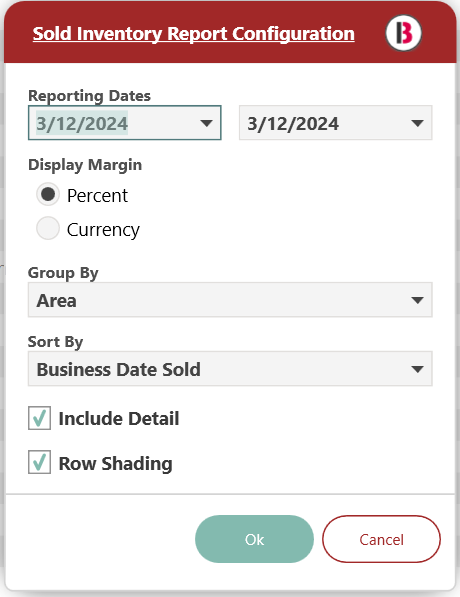Viewport: 460px width, 597px height.
Task: Click the B logo icon in header
Action: coord(403,33)
